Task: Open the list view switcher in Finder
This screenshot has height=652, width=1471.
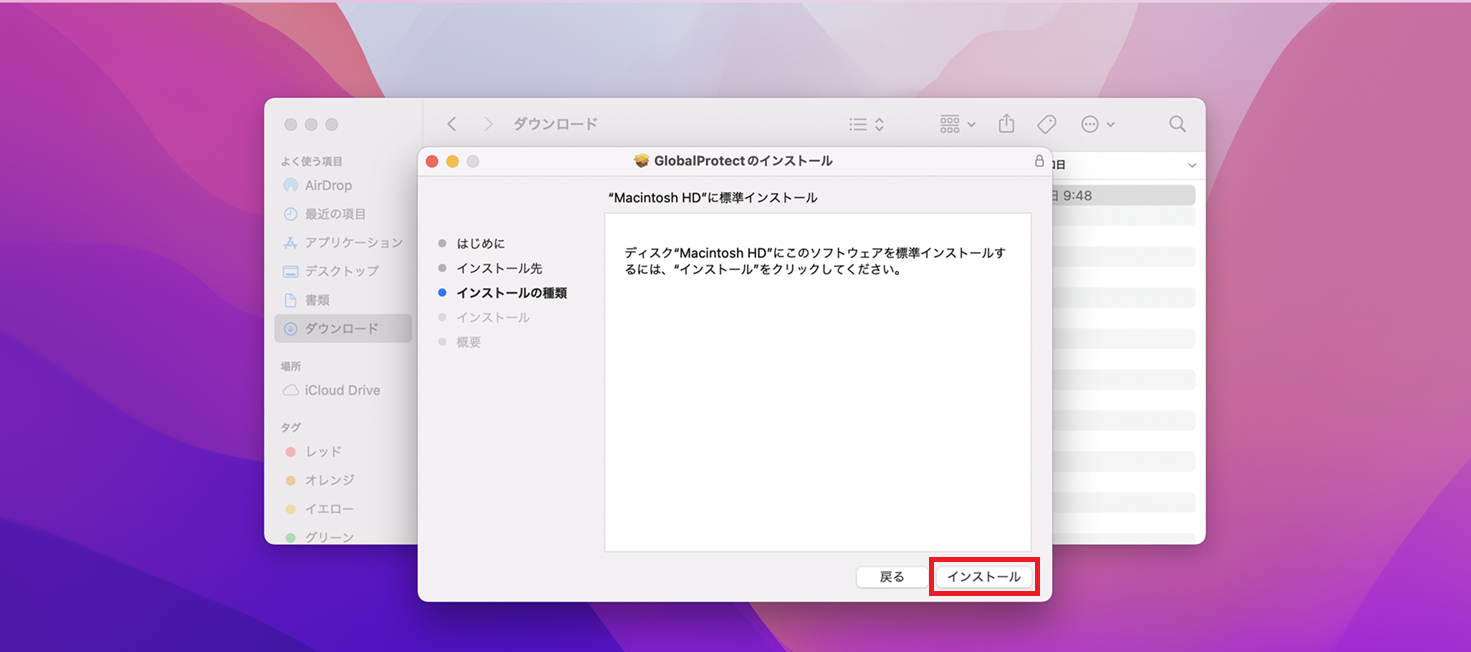Action: 866,124
